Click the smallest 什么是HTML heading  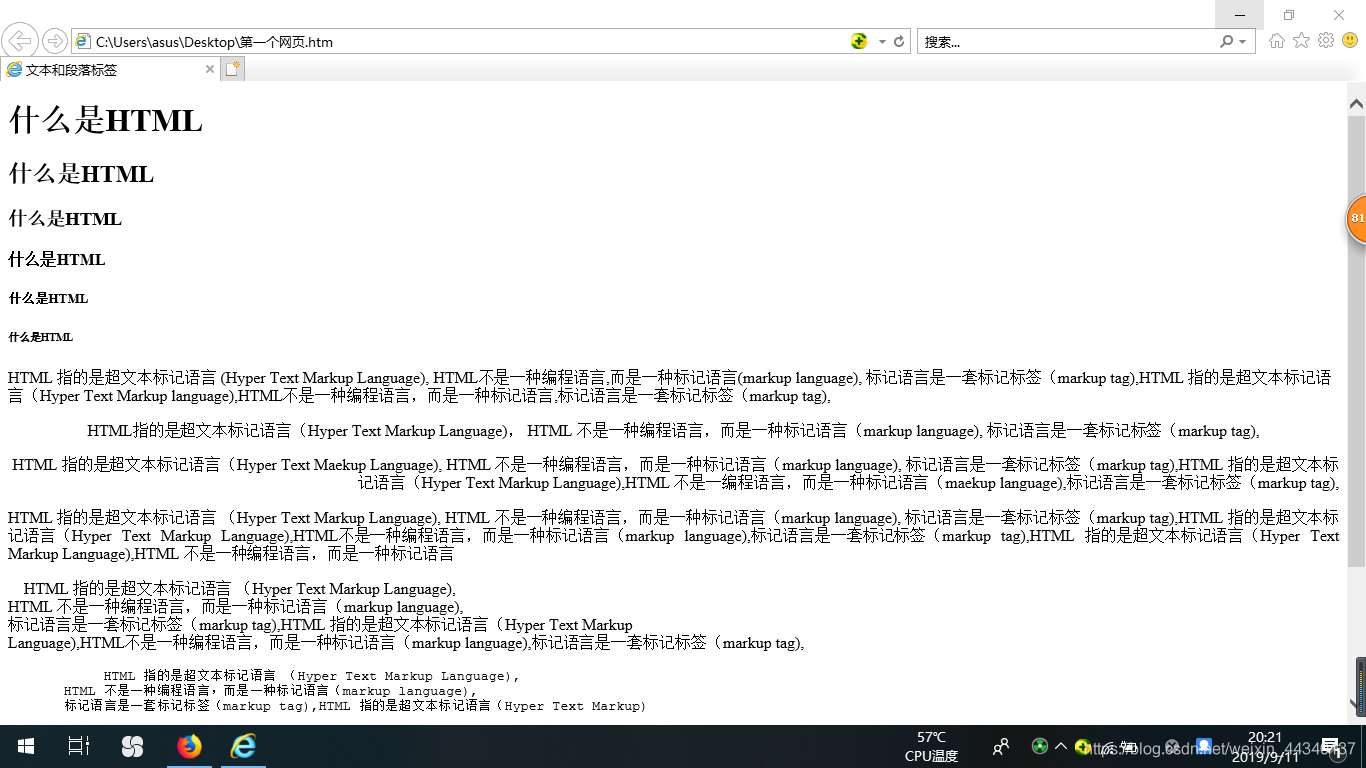(41, 337)
